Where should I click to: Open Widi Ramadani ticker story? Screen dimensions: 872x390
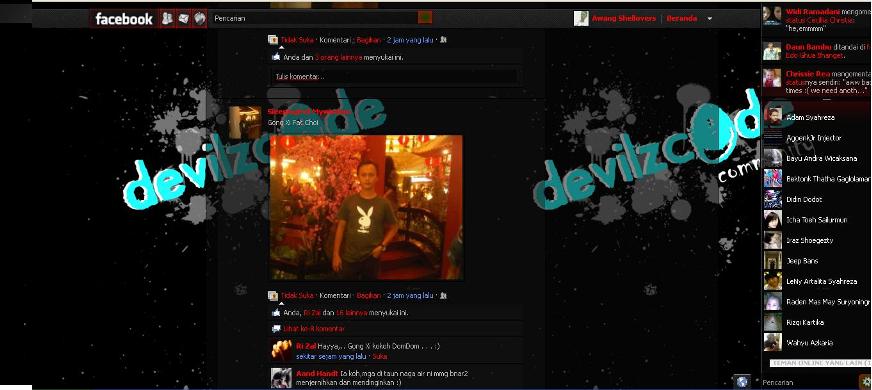click(x=817, y=19)
